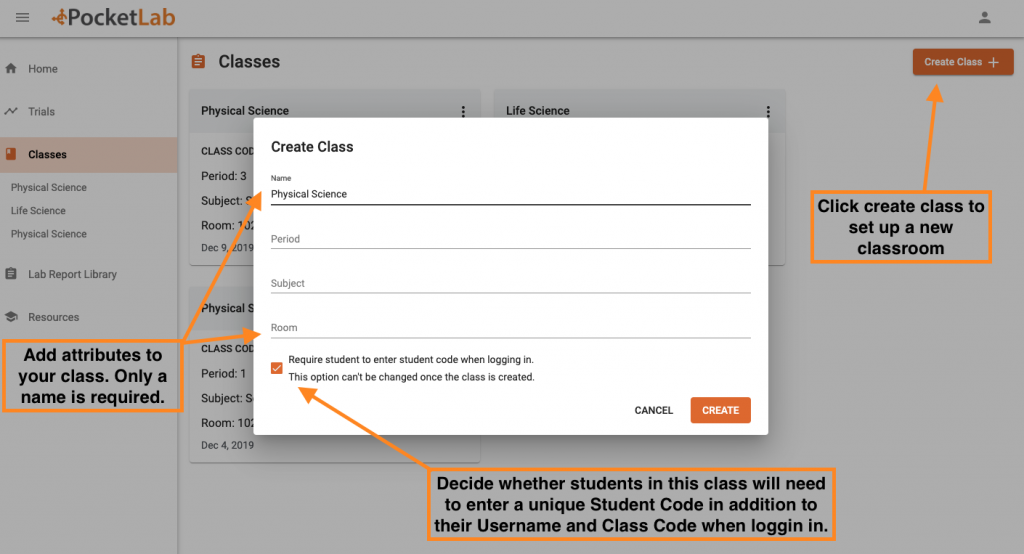
Task: Open Physical Science card three-dot menu
Action: 463,112
